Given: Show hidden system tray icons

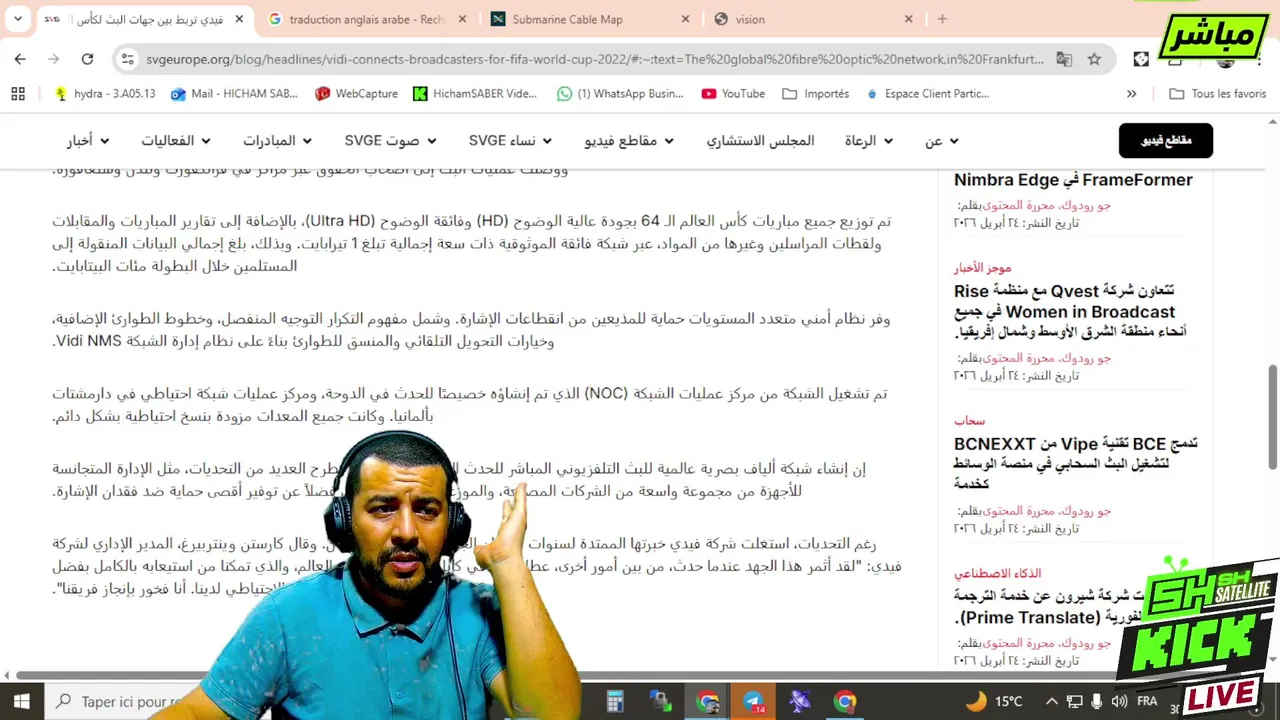Looking at the screenshot, I should pyautogui.click(x=1051, y=701).
